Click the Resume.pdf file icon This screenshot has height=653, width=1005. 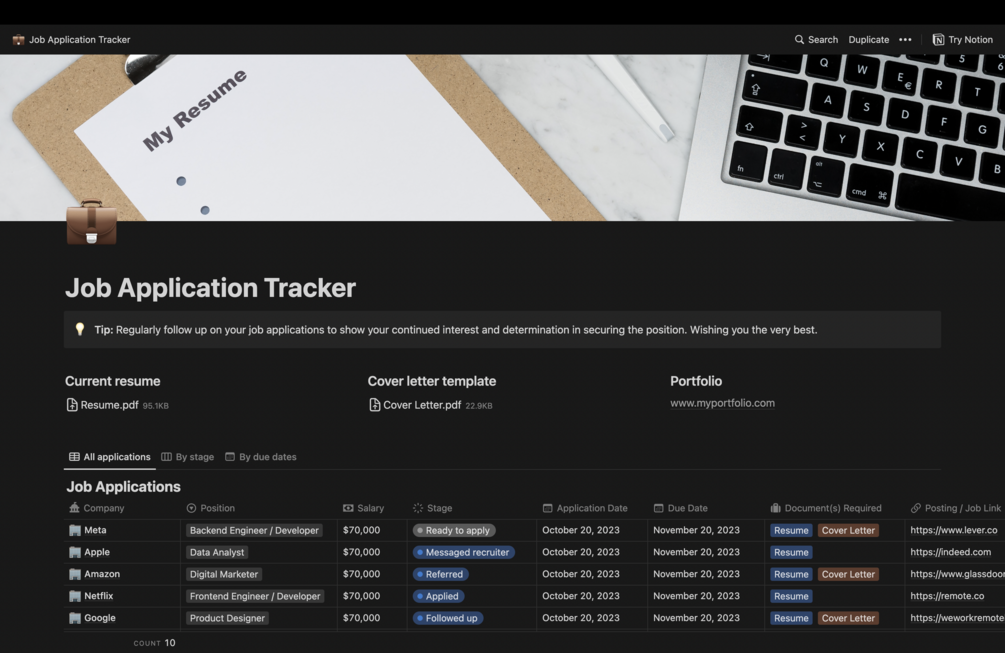tap(72, 405)
